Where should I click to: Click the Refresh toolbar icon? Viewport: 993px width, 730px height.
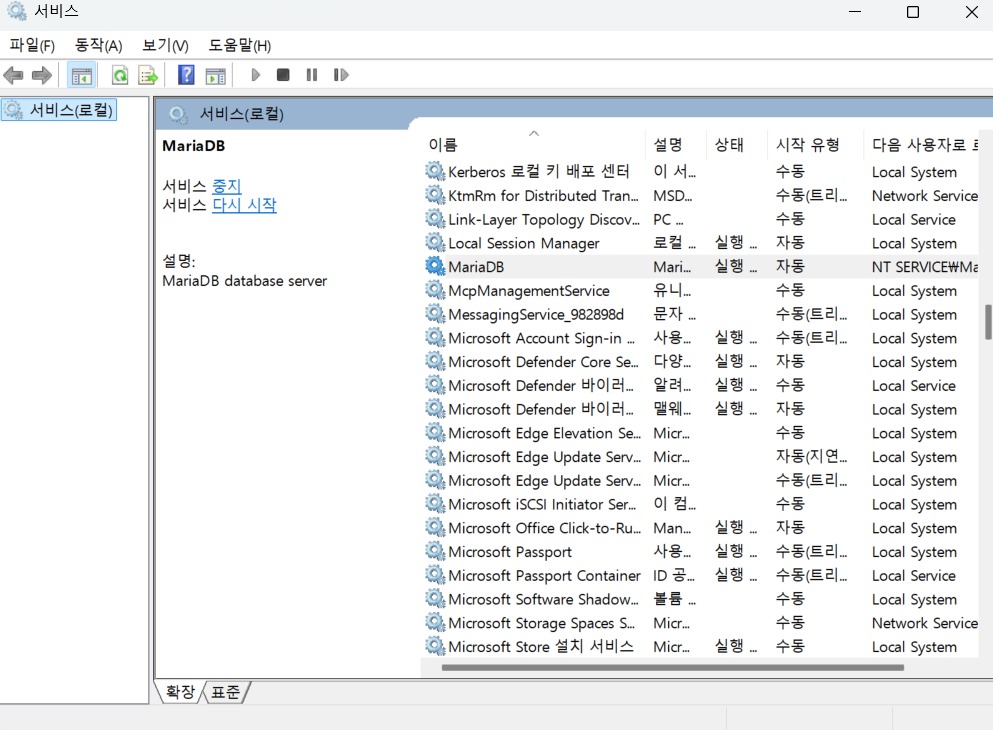120,75
